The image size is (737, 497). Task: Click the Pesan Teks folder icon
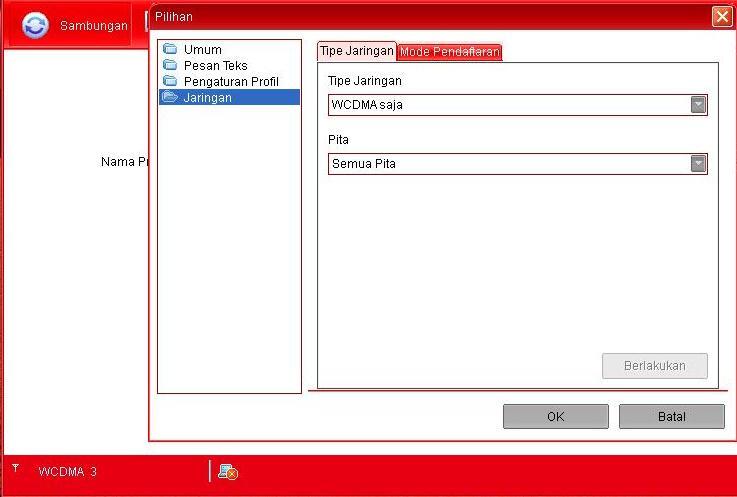[x=170, y=65]
